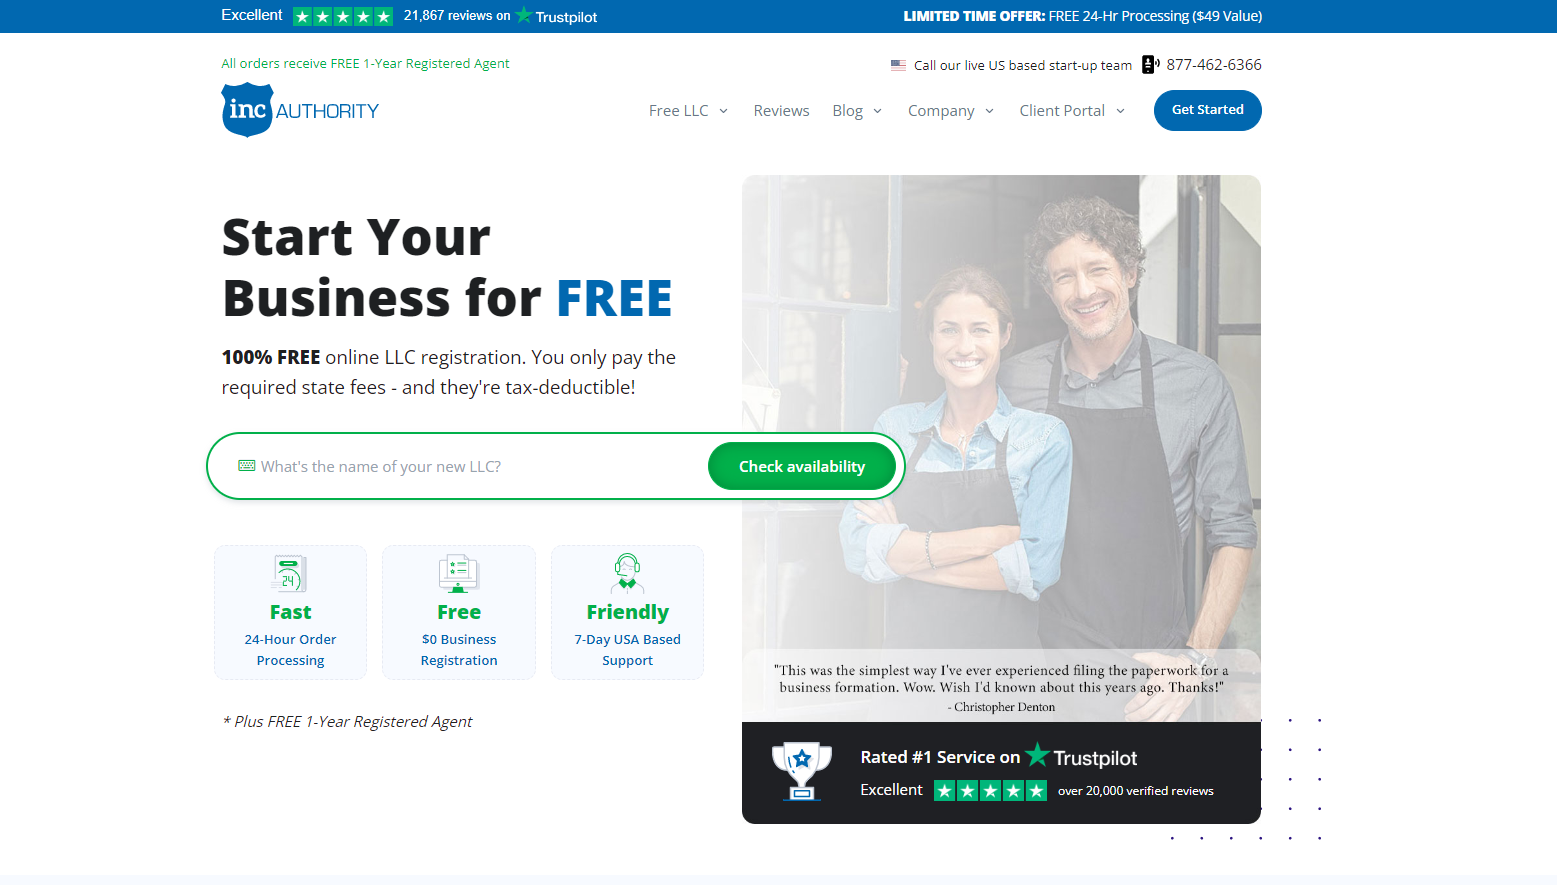Expand the Blog dropdown chevron
1557x885 pixels.
pos(877,111)
